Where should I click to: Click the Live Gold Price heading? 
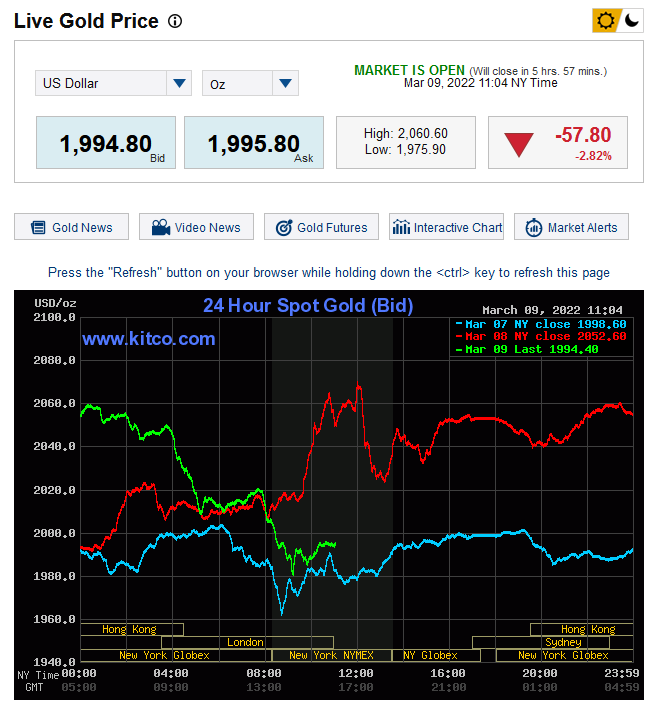tap(86, 21)
